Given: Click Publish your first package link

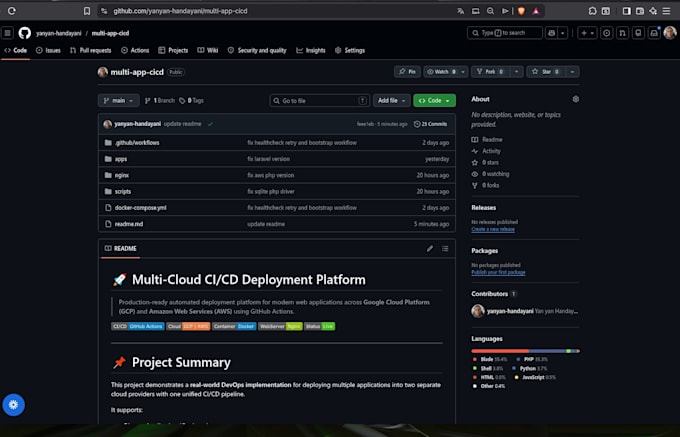Looking at the screenshot, I should pyautogui.click(x=498, y=272).
